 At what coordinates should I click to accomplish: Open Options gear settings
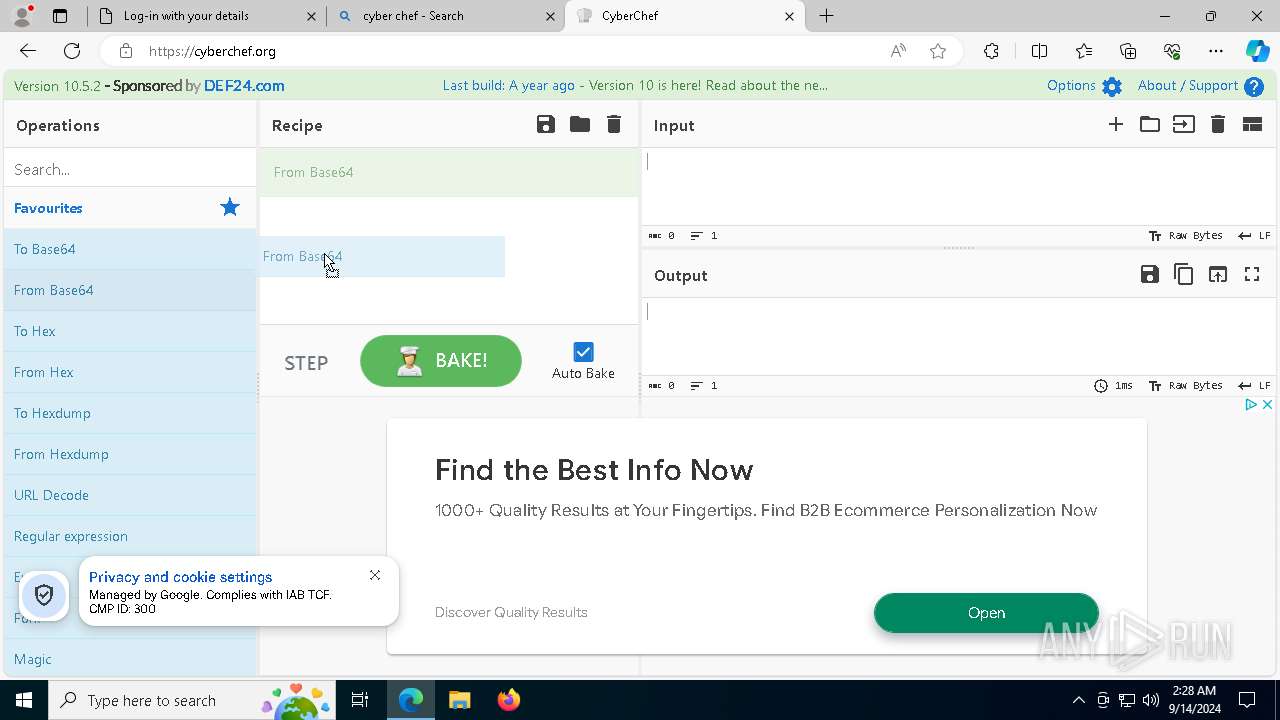(1112, 87)
